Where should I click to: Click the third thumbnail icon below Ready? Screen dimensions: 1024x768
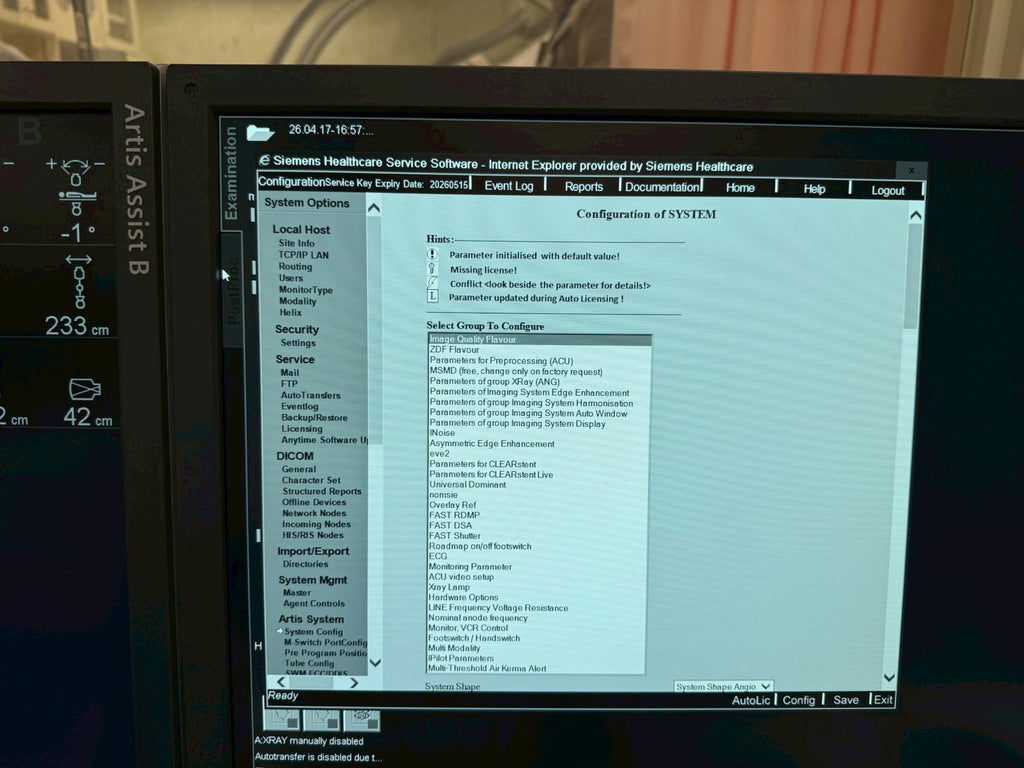click(x=362, y=720)
